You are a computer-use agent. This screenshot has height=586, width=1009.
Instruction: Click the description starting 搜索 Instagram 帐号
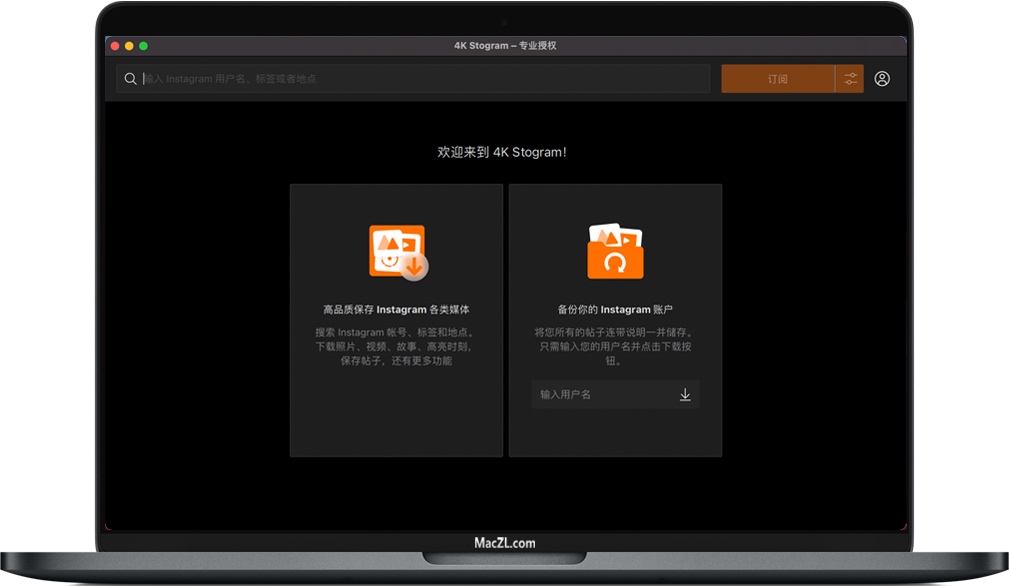[x=396, y=346]
